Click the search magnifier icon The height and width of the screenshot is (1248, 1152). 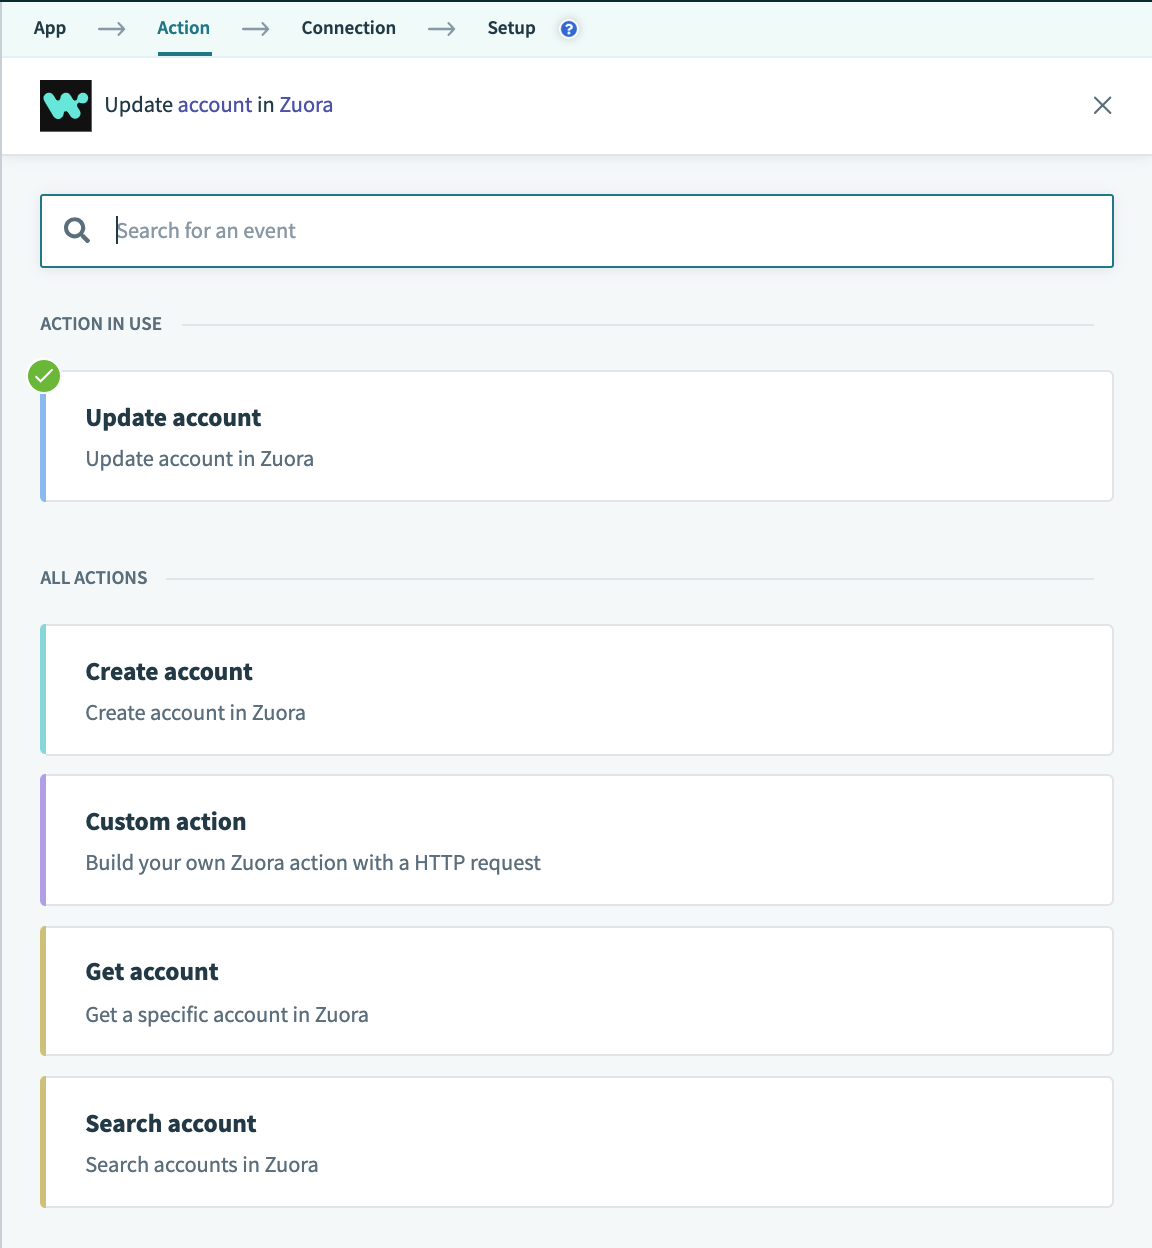point(75,230)
